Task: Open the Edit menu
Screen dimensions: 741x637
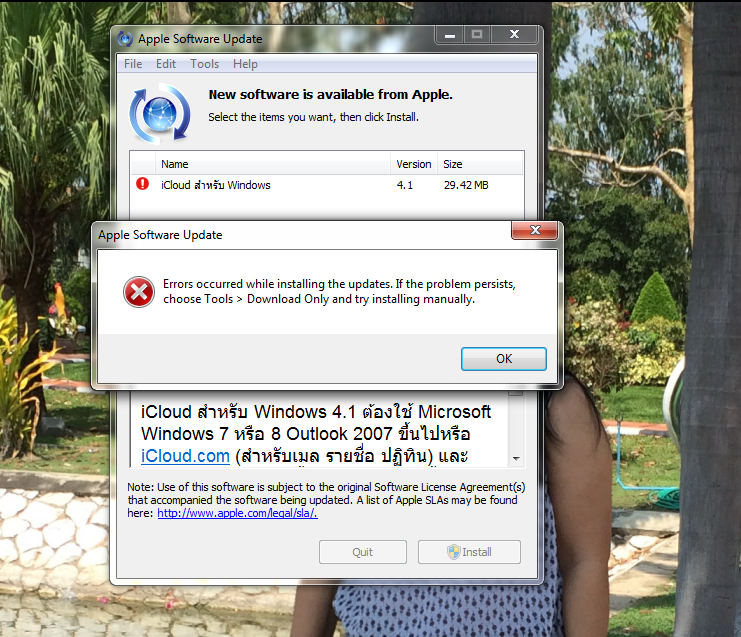Action: 166,64
